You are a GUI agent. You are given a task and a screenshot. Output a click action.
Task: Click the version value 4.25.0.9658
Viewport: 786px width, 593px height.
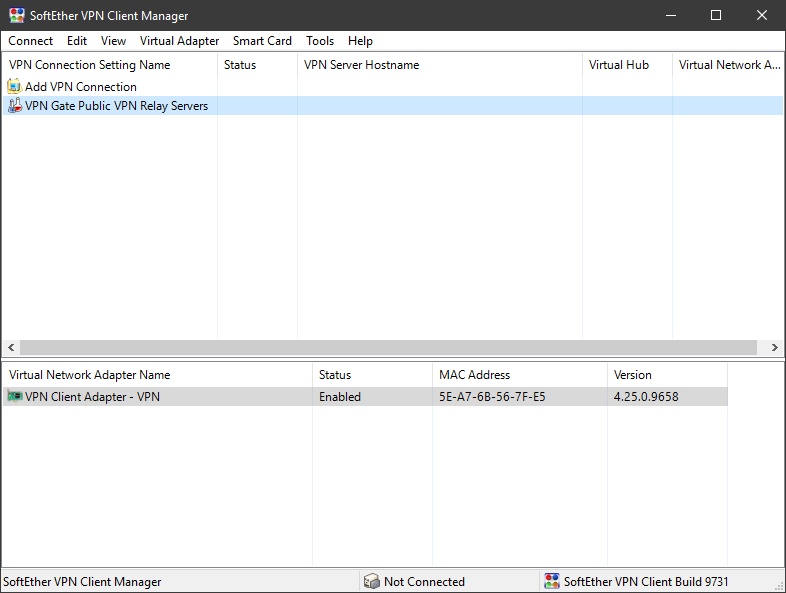pyautogui.click(x=646, y=397)
